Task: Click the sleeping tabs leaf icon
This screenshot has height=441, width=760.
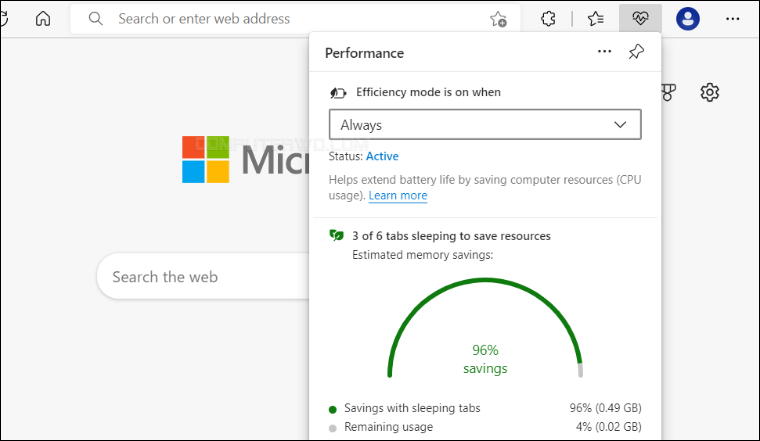Action: click(337, 236)
